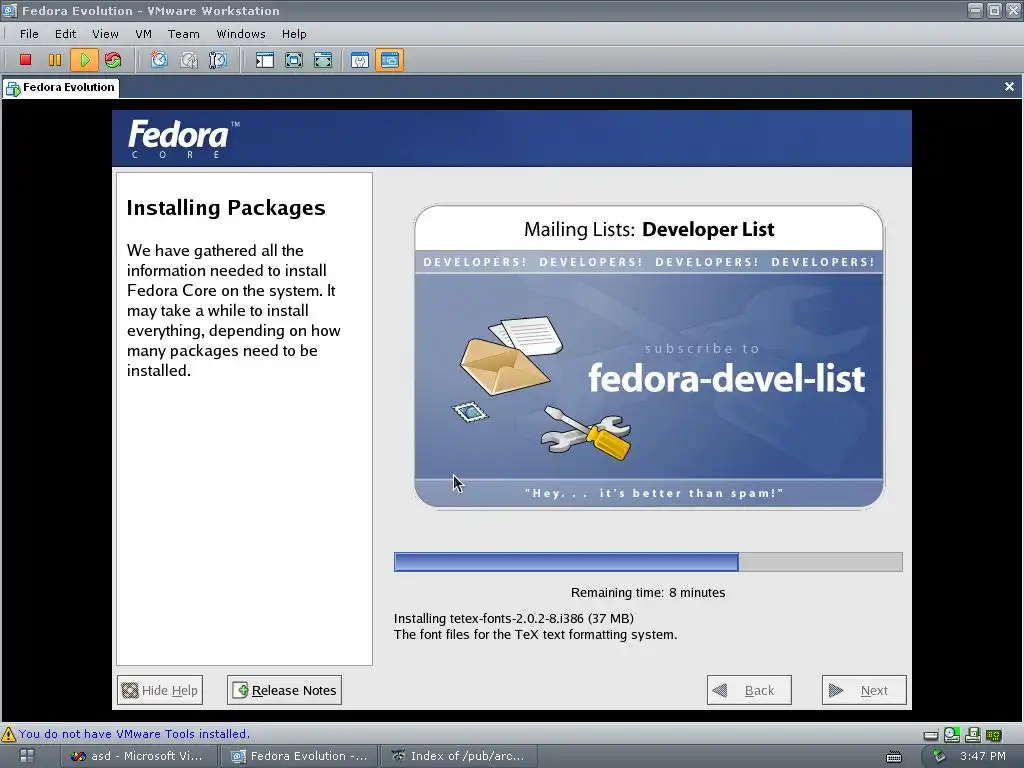This screenshot has height=768, width=1024.
Task: Take a snapshot with the snapshot clock icon
Action: 159,60
